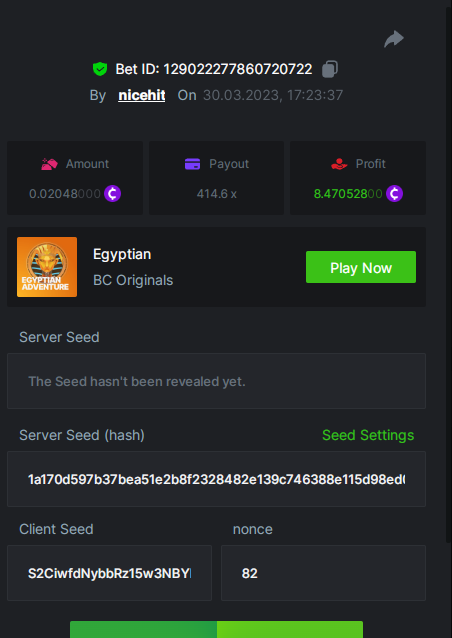Select the Client Seed field
452x638 pixels.
109,573
